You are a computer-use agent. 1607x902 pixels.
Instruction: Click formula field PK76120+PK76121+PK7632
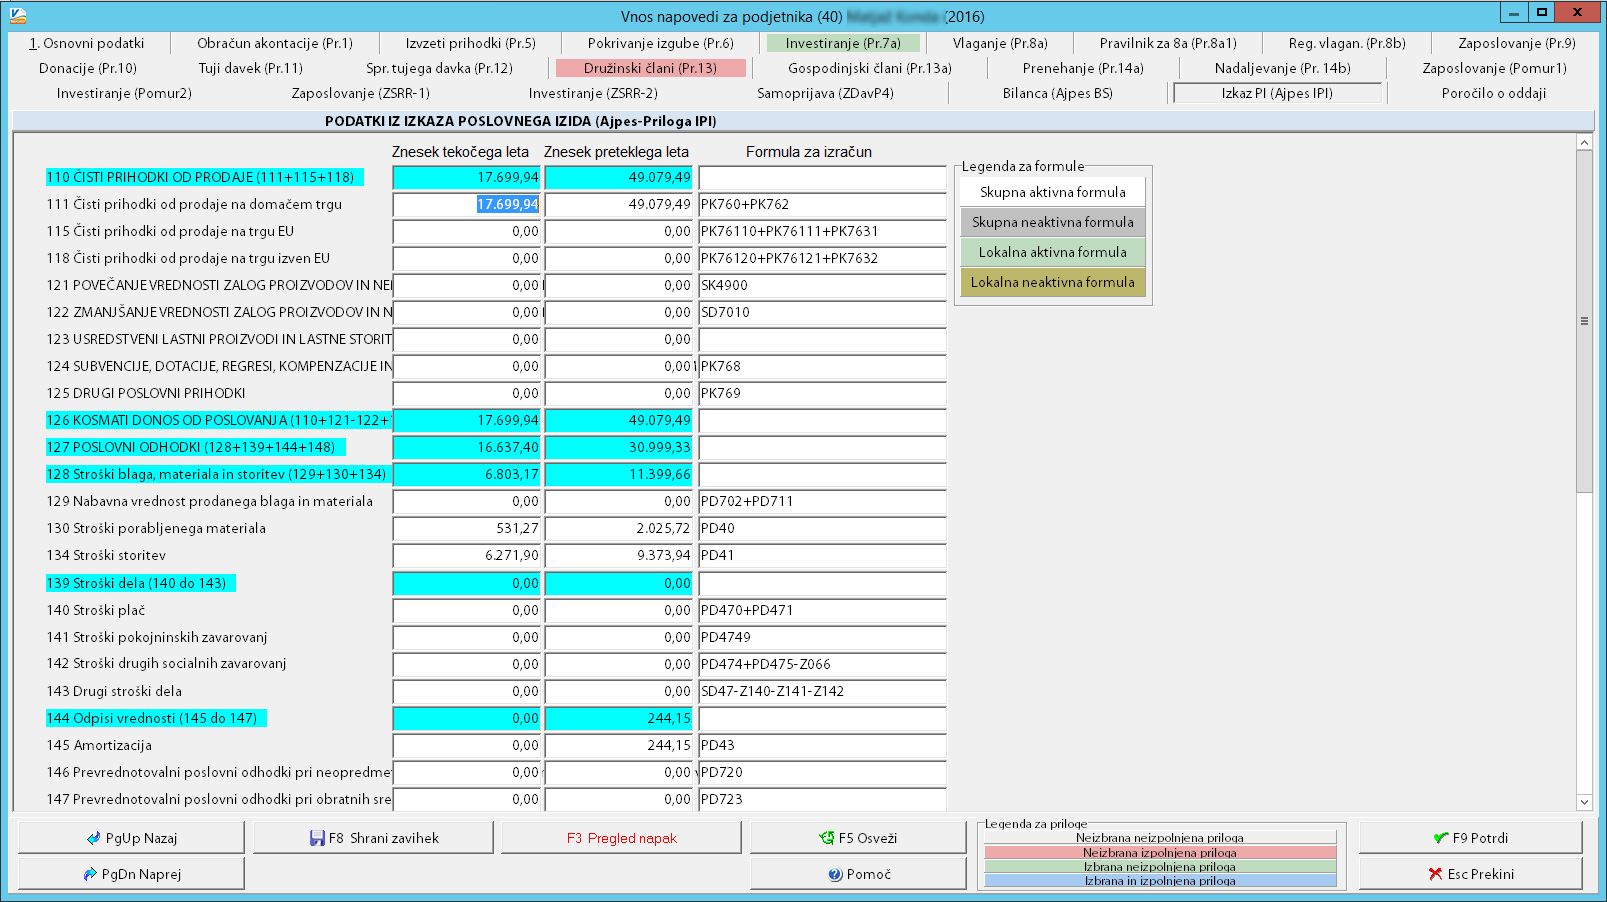pos(822,258)
